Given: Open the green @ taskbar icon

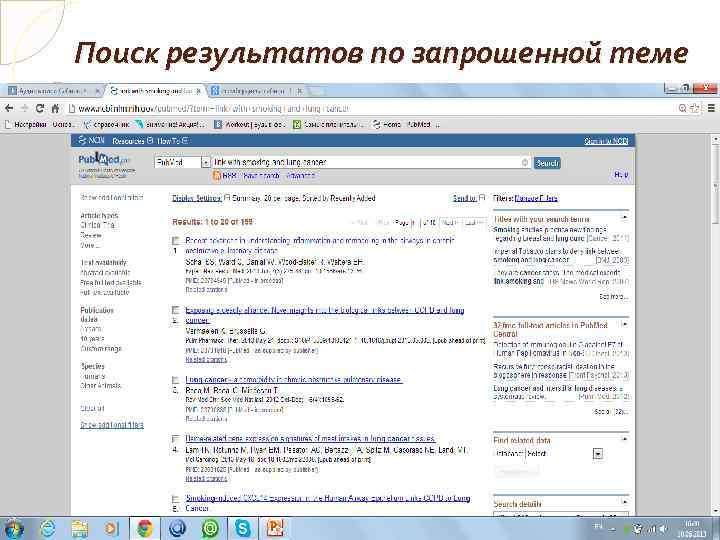Looking at the screenshot, I should coord(209,529).
